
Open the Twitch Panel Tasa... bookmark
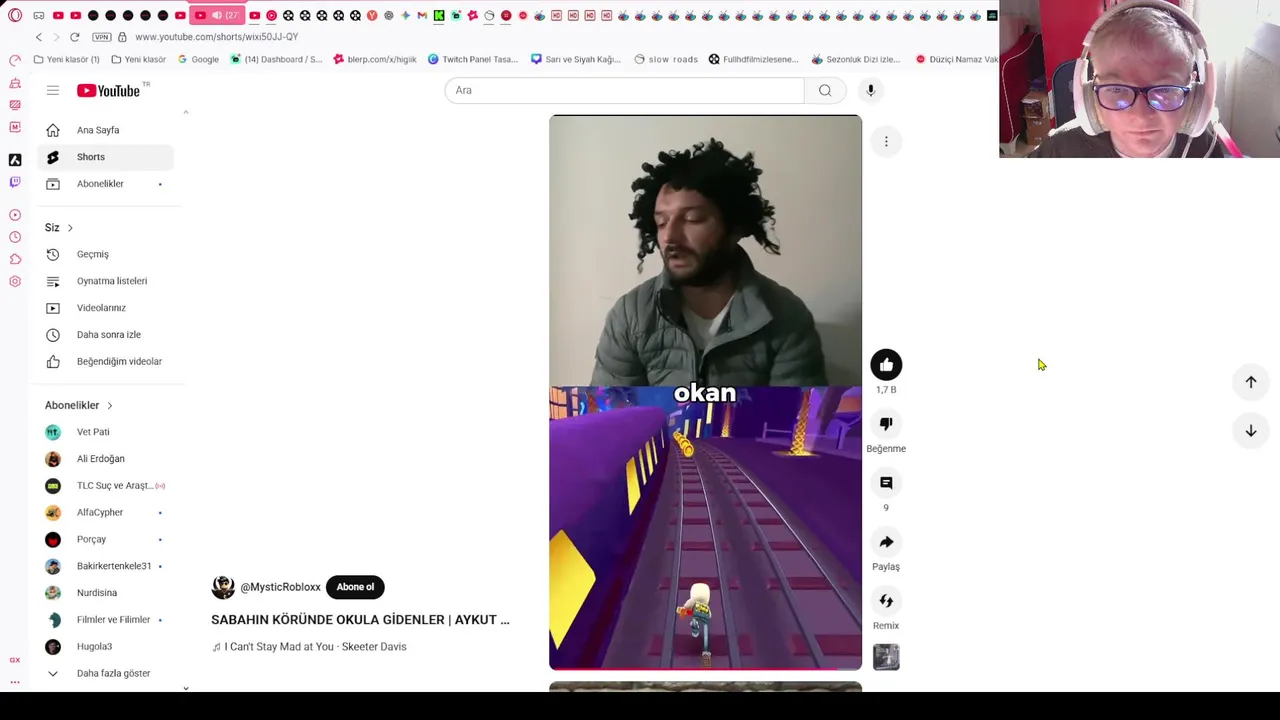point(473,59)
